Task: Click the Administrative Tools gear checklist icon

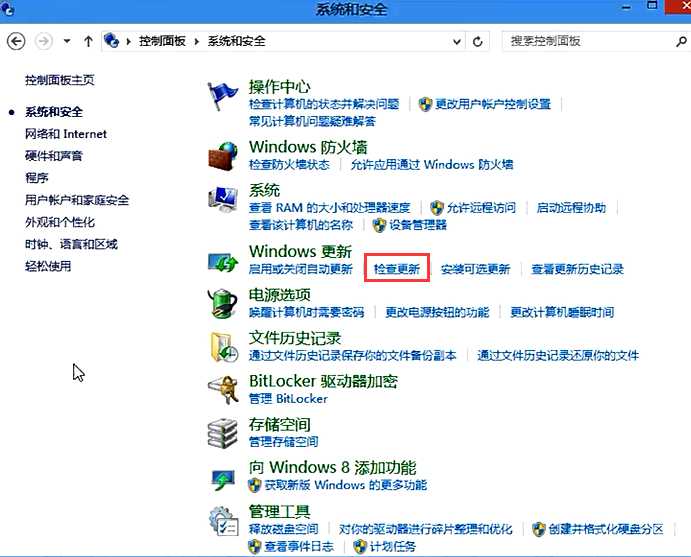Action: [x=223, y=521]
